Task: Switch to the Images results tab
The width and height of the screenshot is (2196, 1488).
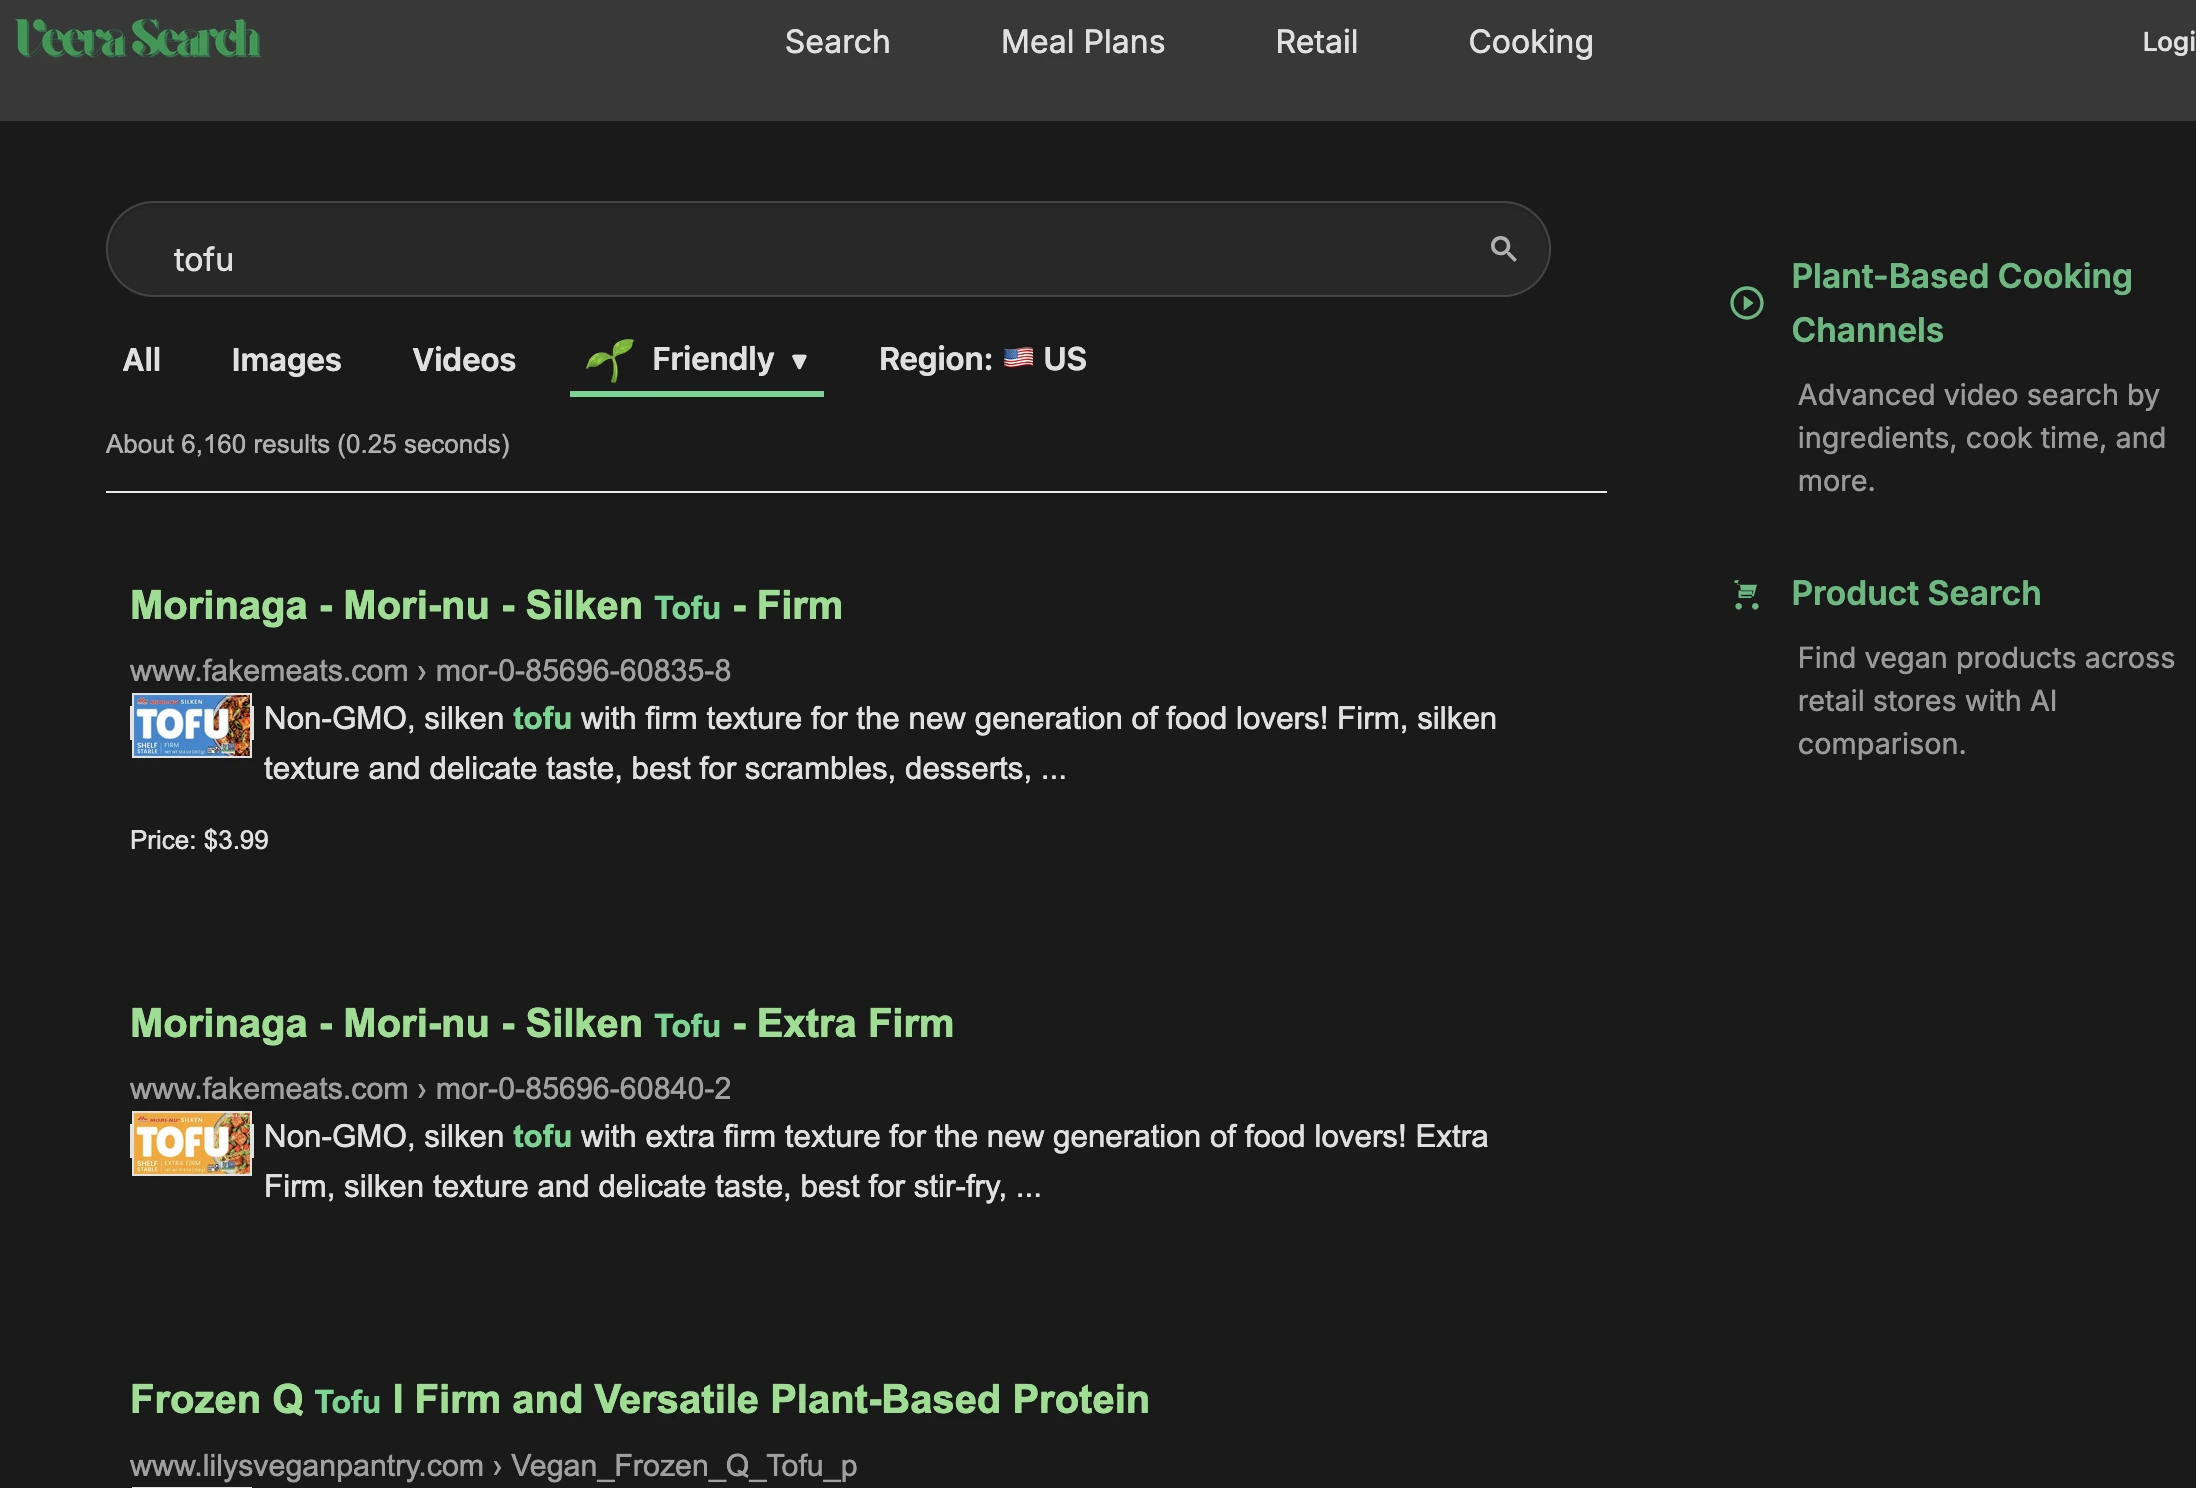Action: 286,360
